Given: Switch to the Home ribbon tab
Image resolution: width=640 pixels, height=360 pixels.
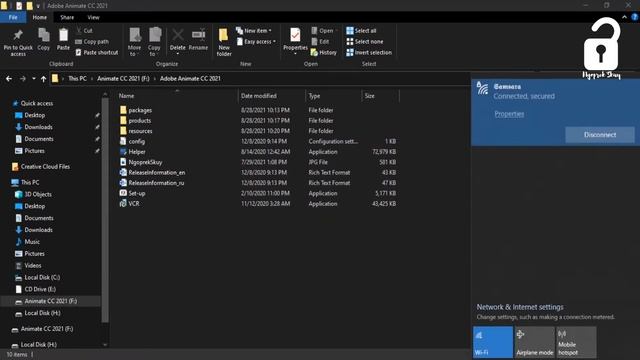Looking at the screenshot, I should tap(40, 17).
